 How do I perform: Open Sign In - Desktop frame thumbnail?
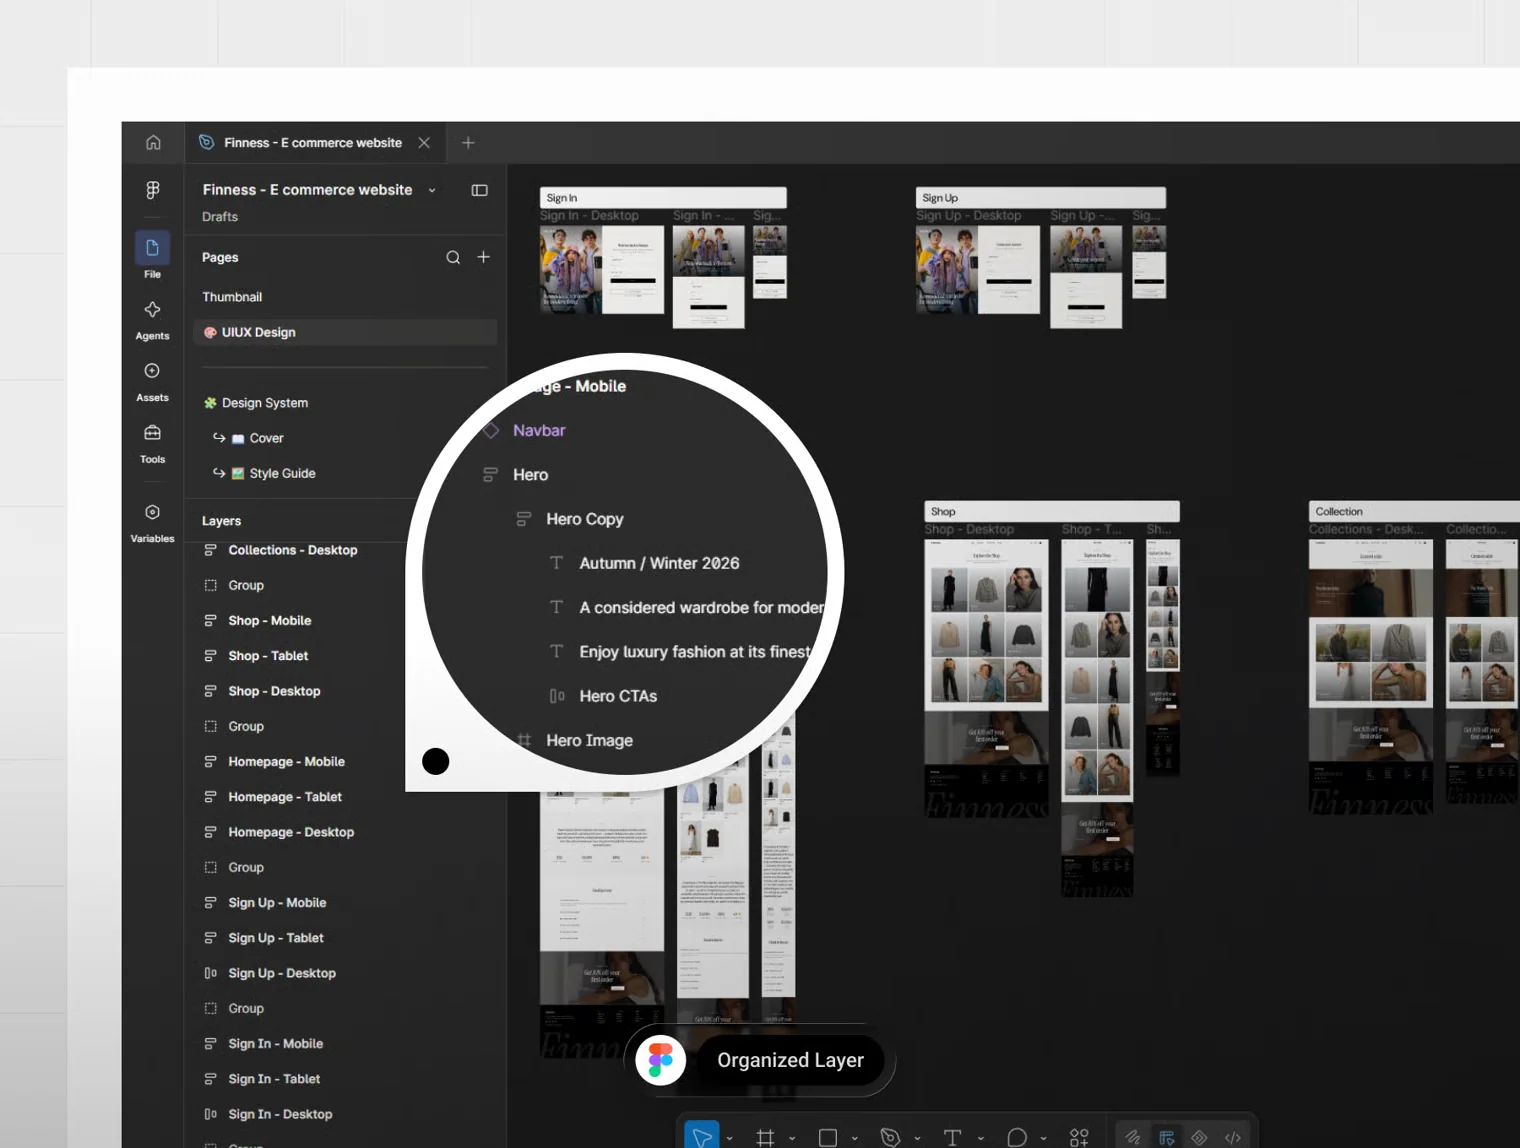click(602, 270)
